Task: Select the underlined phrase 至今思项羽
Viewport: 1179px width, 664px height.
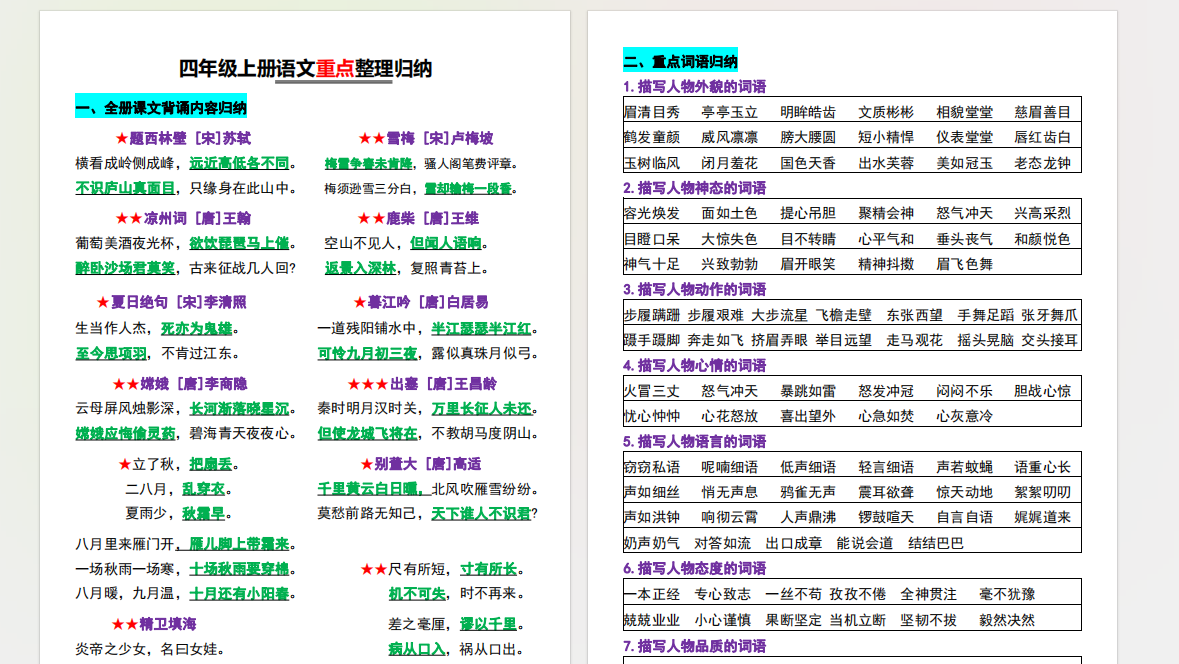Action: (111, 353)
